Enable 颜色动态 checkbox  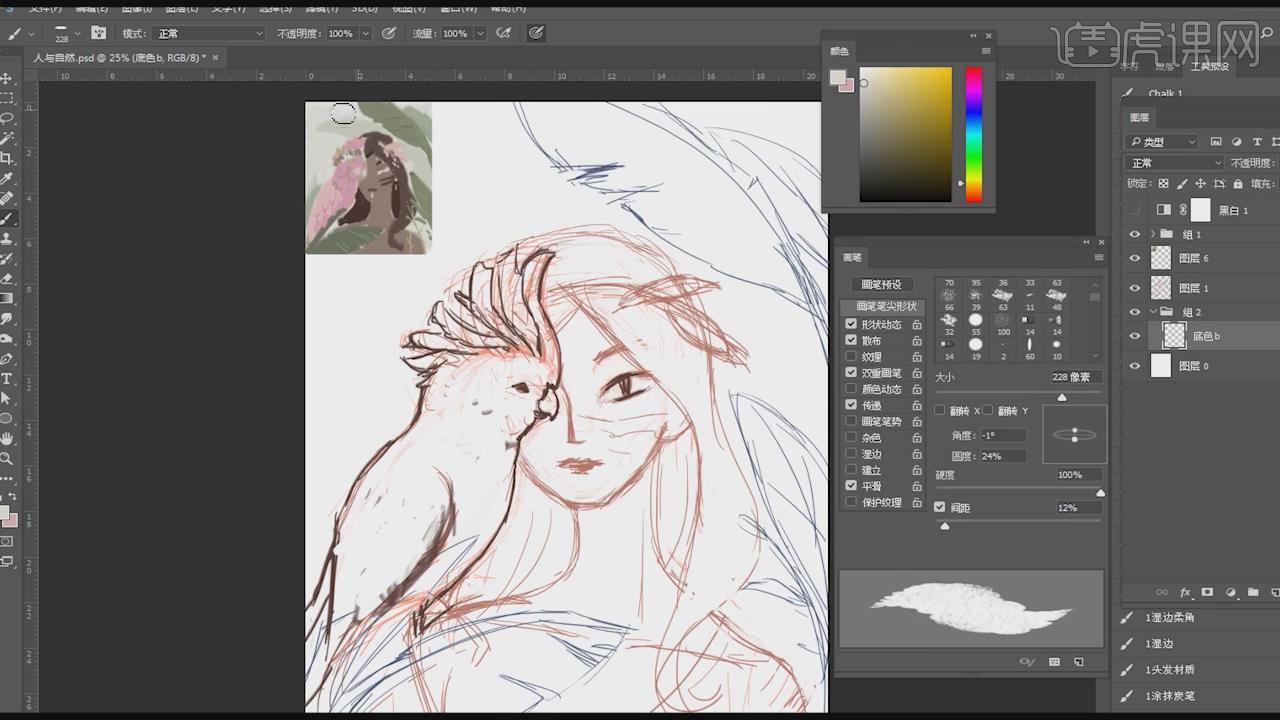tap(851, 389)
